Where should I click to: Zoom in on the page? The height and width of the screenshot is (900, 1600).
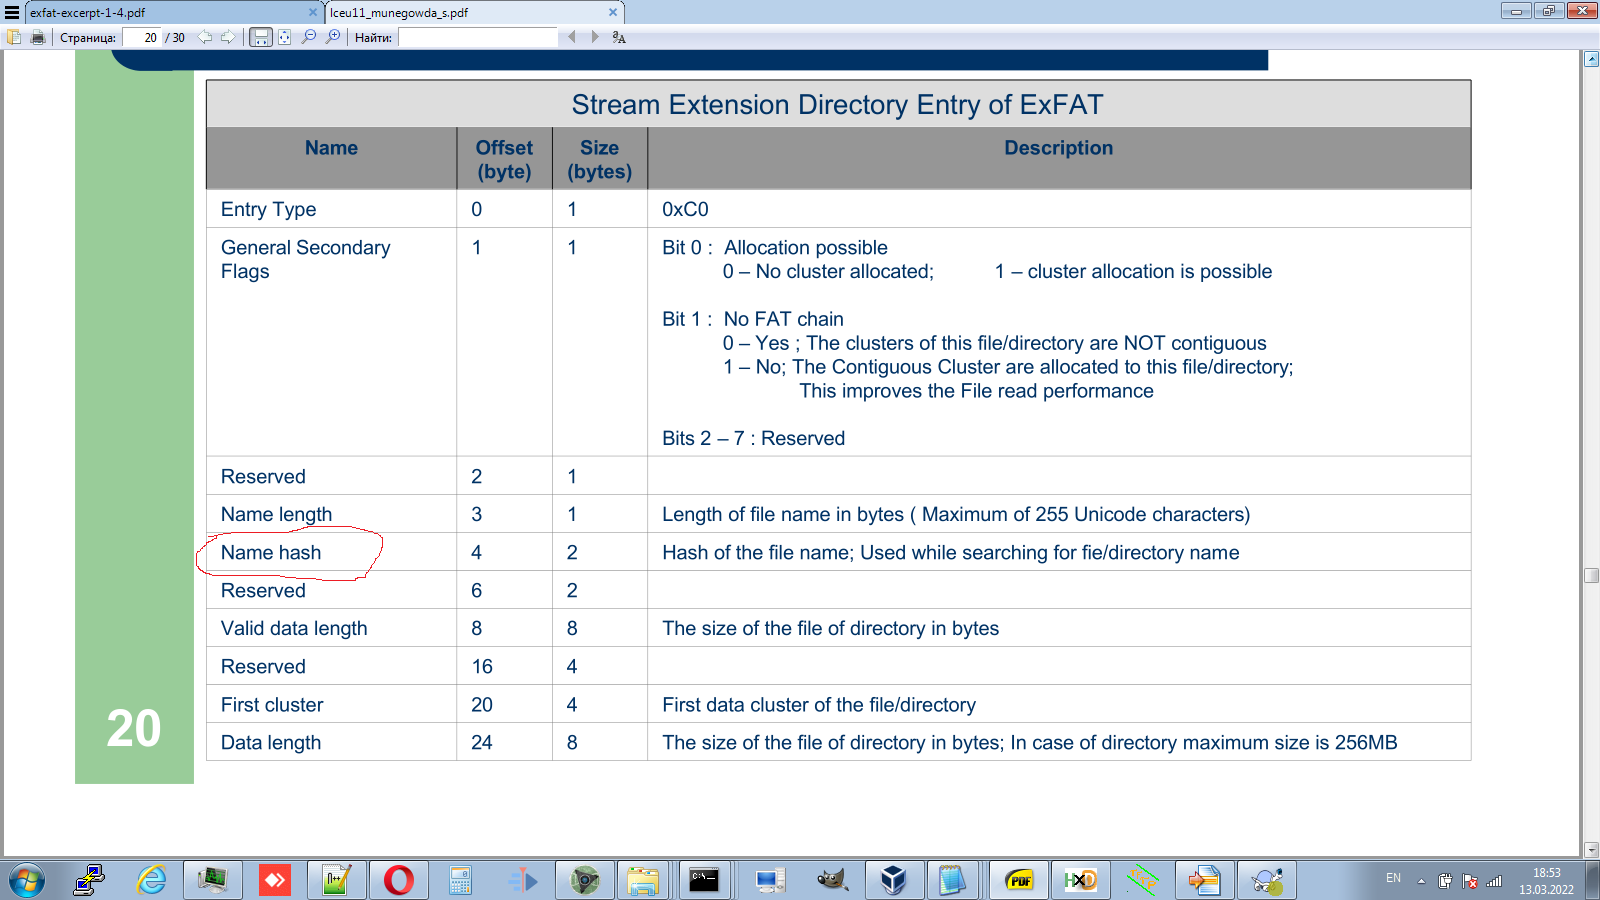click(331, 37)
